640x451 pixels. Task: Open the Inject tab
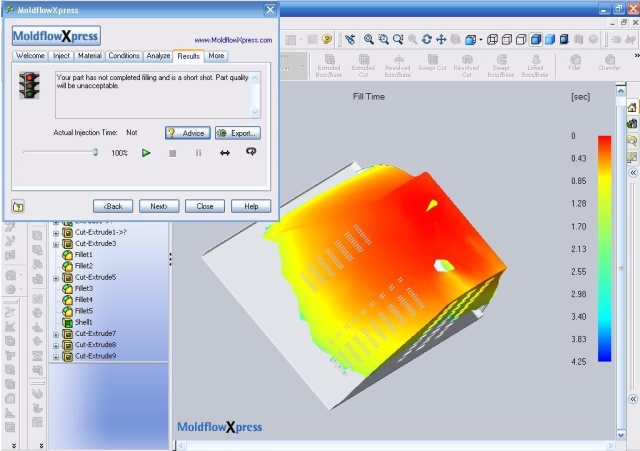[61, 56]
